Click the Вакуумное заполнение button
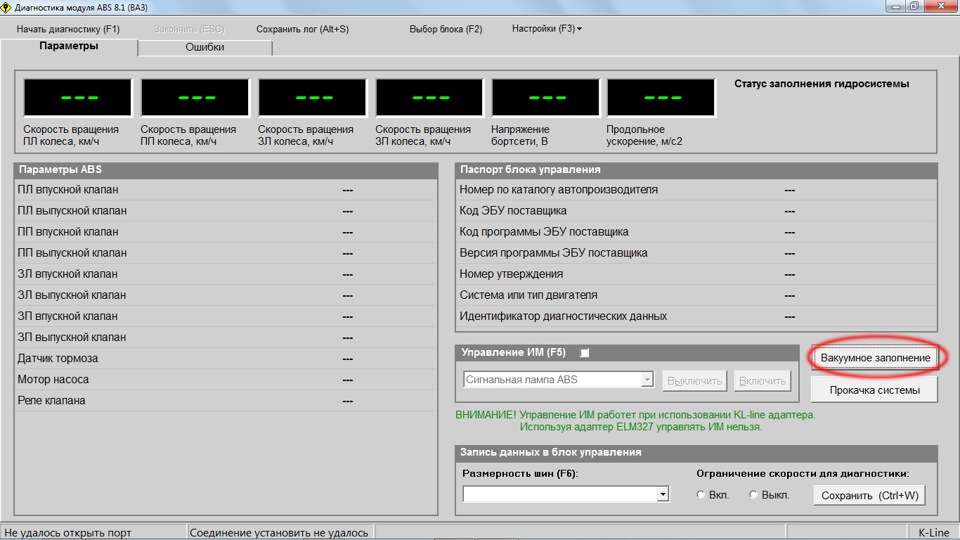960x540 pixels. point(875,358)
